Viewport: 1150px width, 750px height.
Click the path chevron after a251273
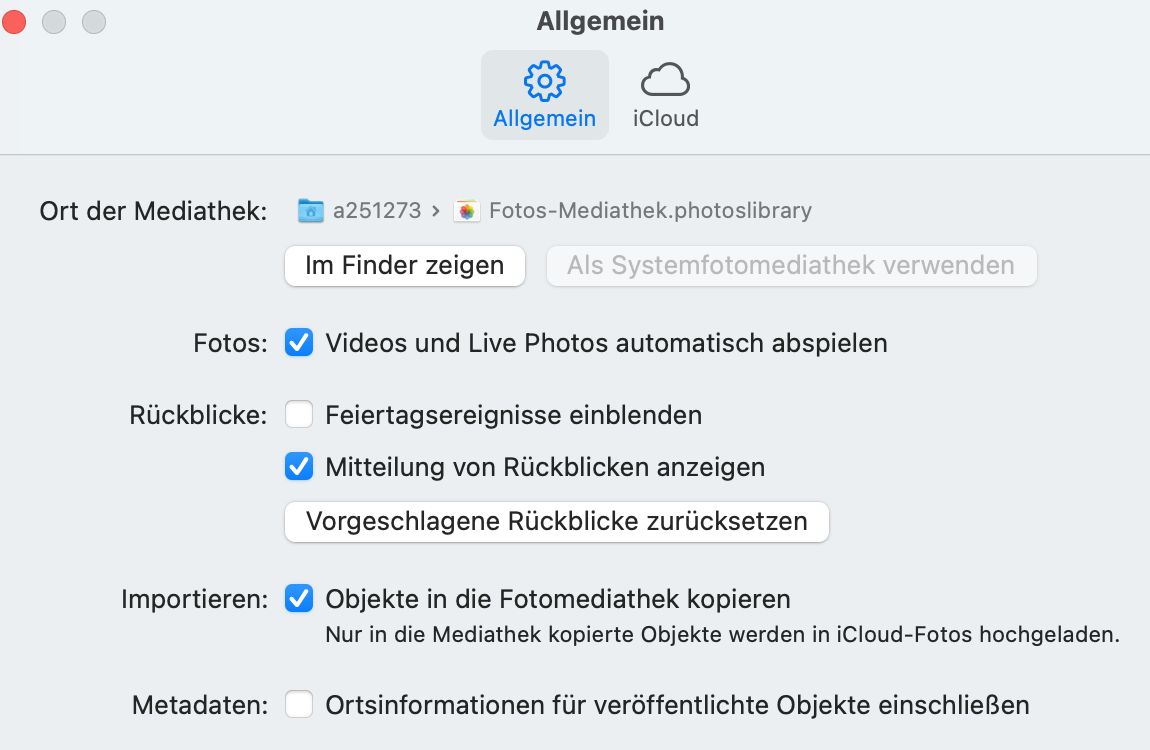coord(435,211)
